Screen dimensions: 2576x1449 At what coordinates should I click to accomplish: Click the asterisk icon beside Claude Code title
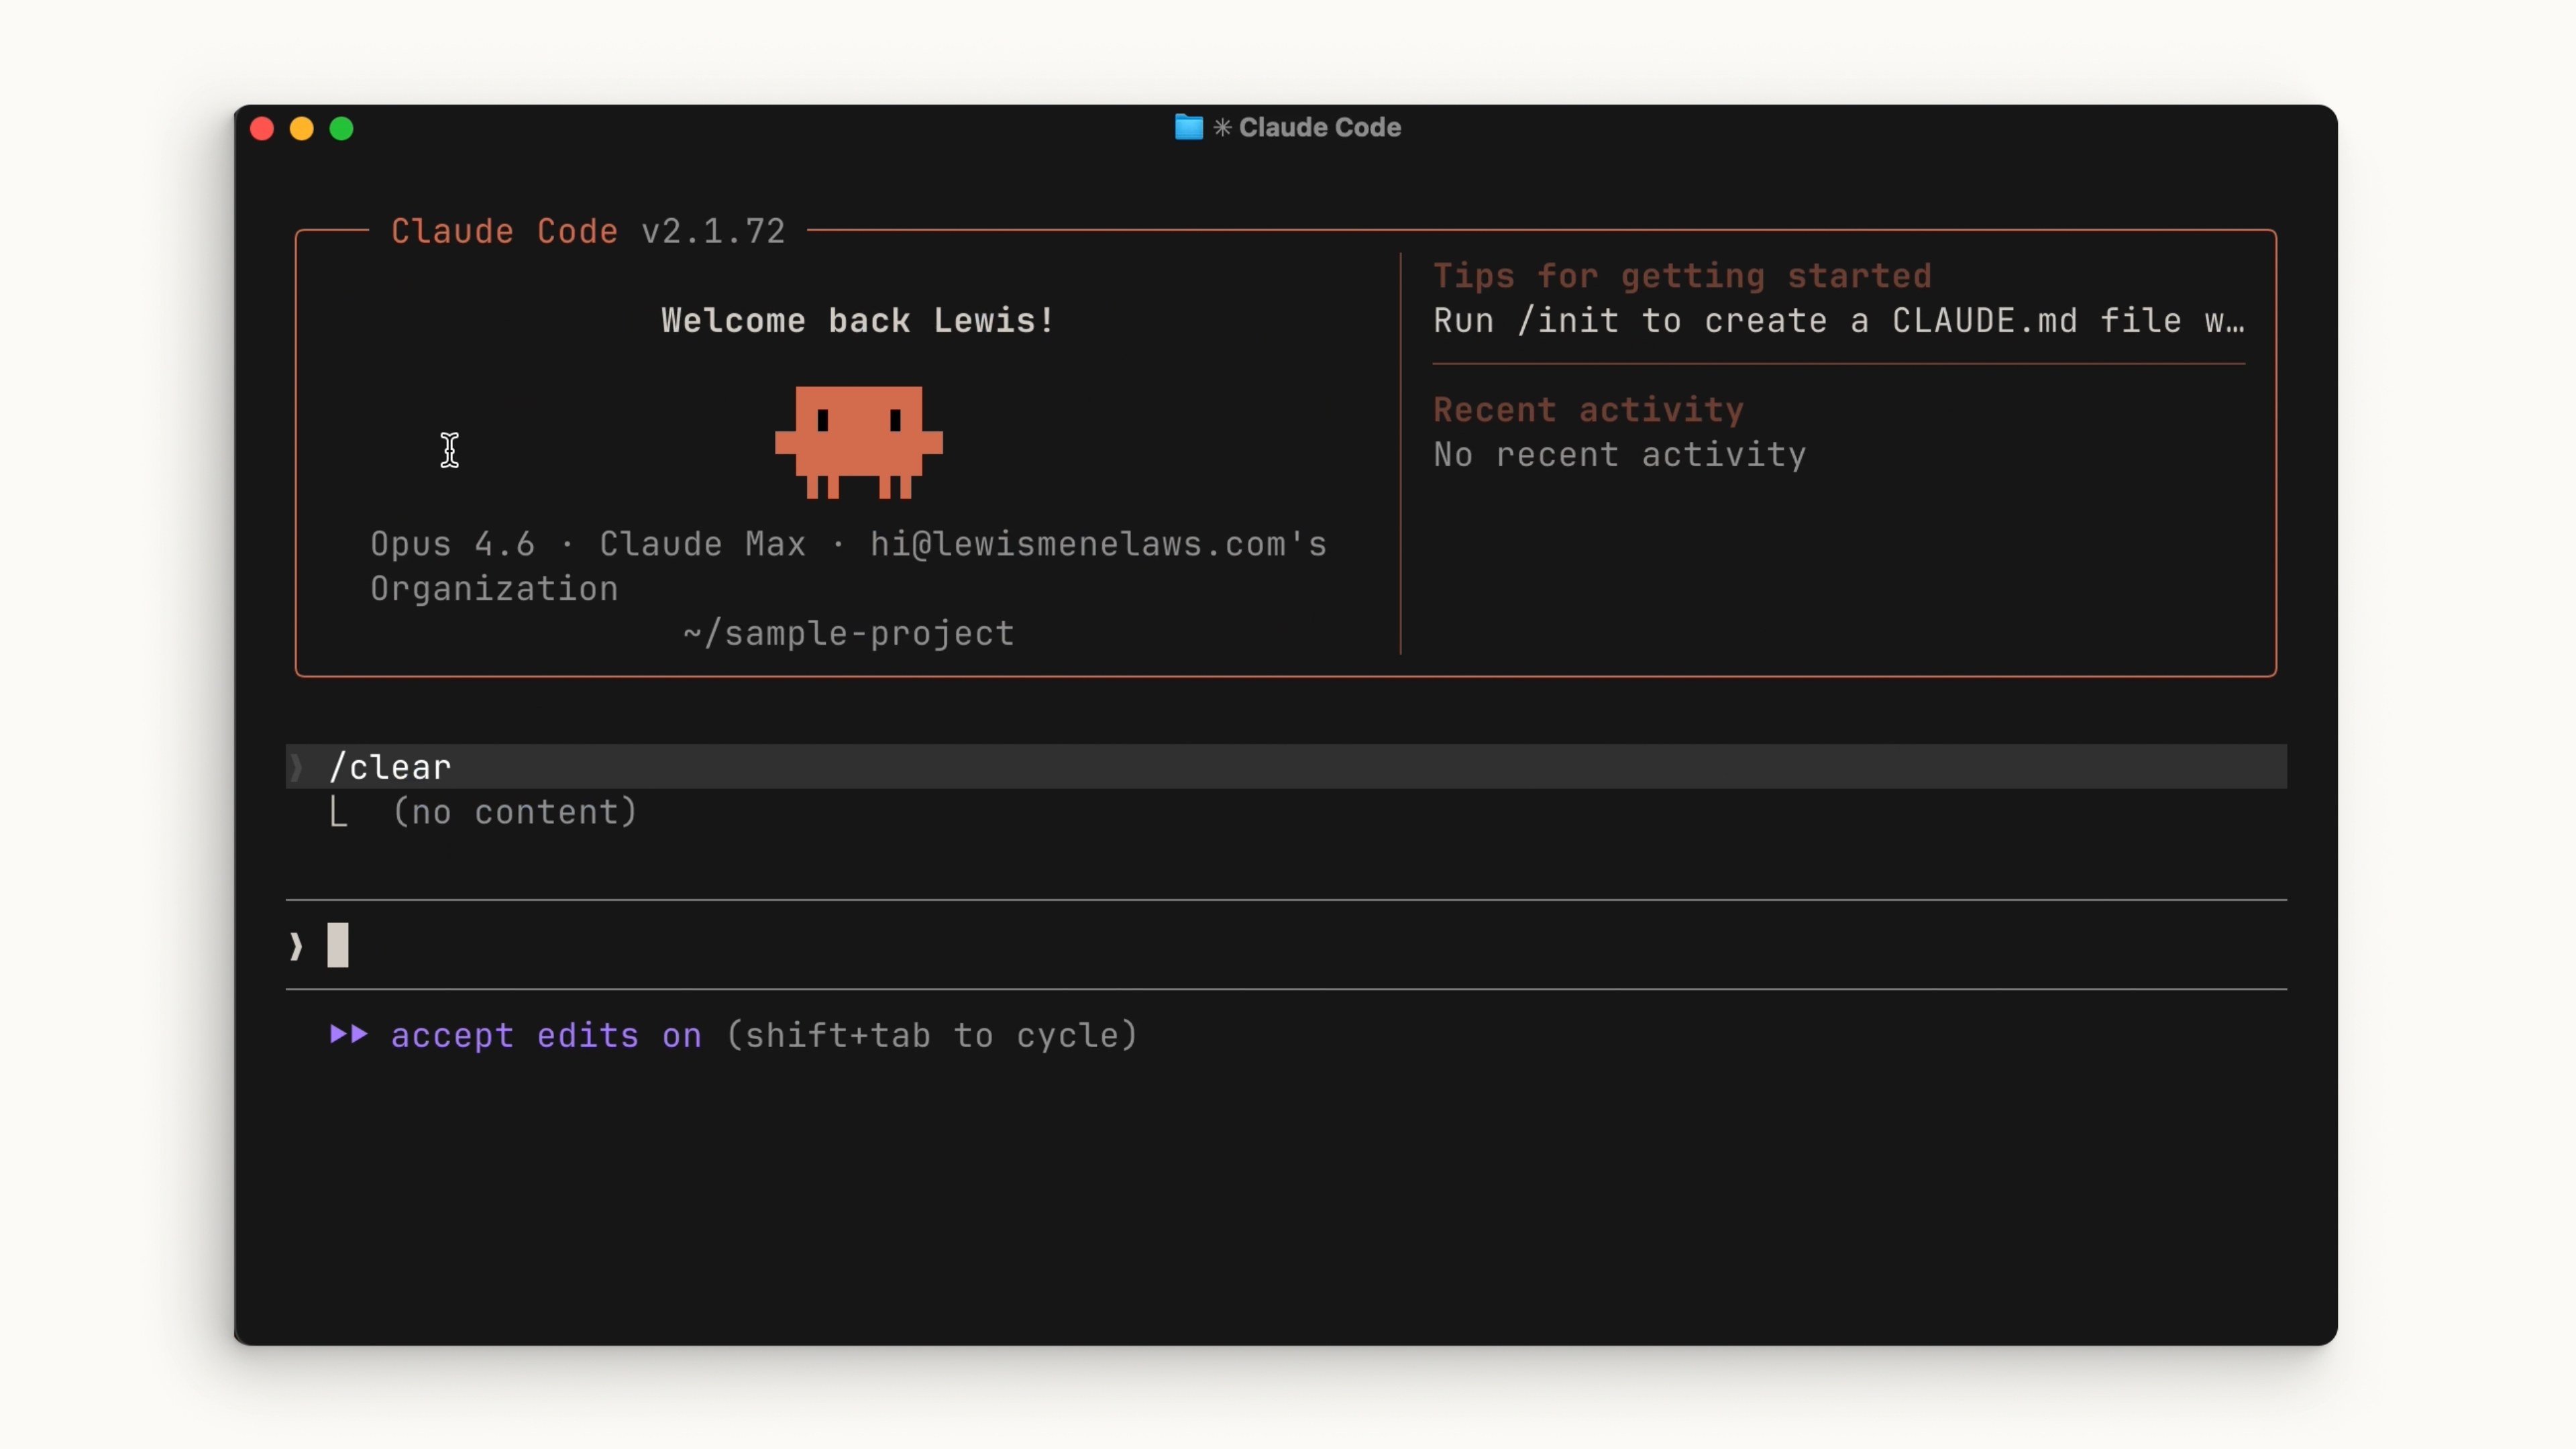pyautogui.click(x=1222, y=127)
